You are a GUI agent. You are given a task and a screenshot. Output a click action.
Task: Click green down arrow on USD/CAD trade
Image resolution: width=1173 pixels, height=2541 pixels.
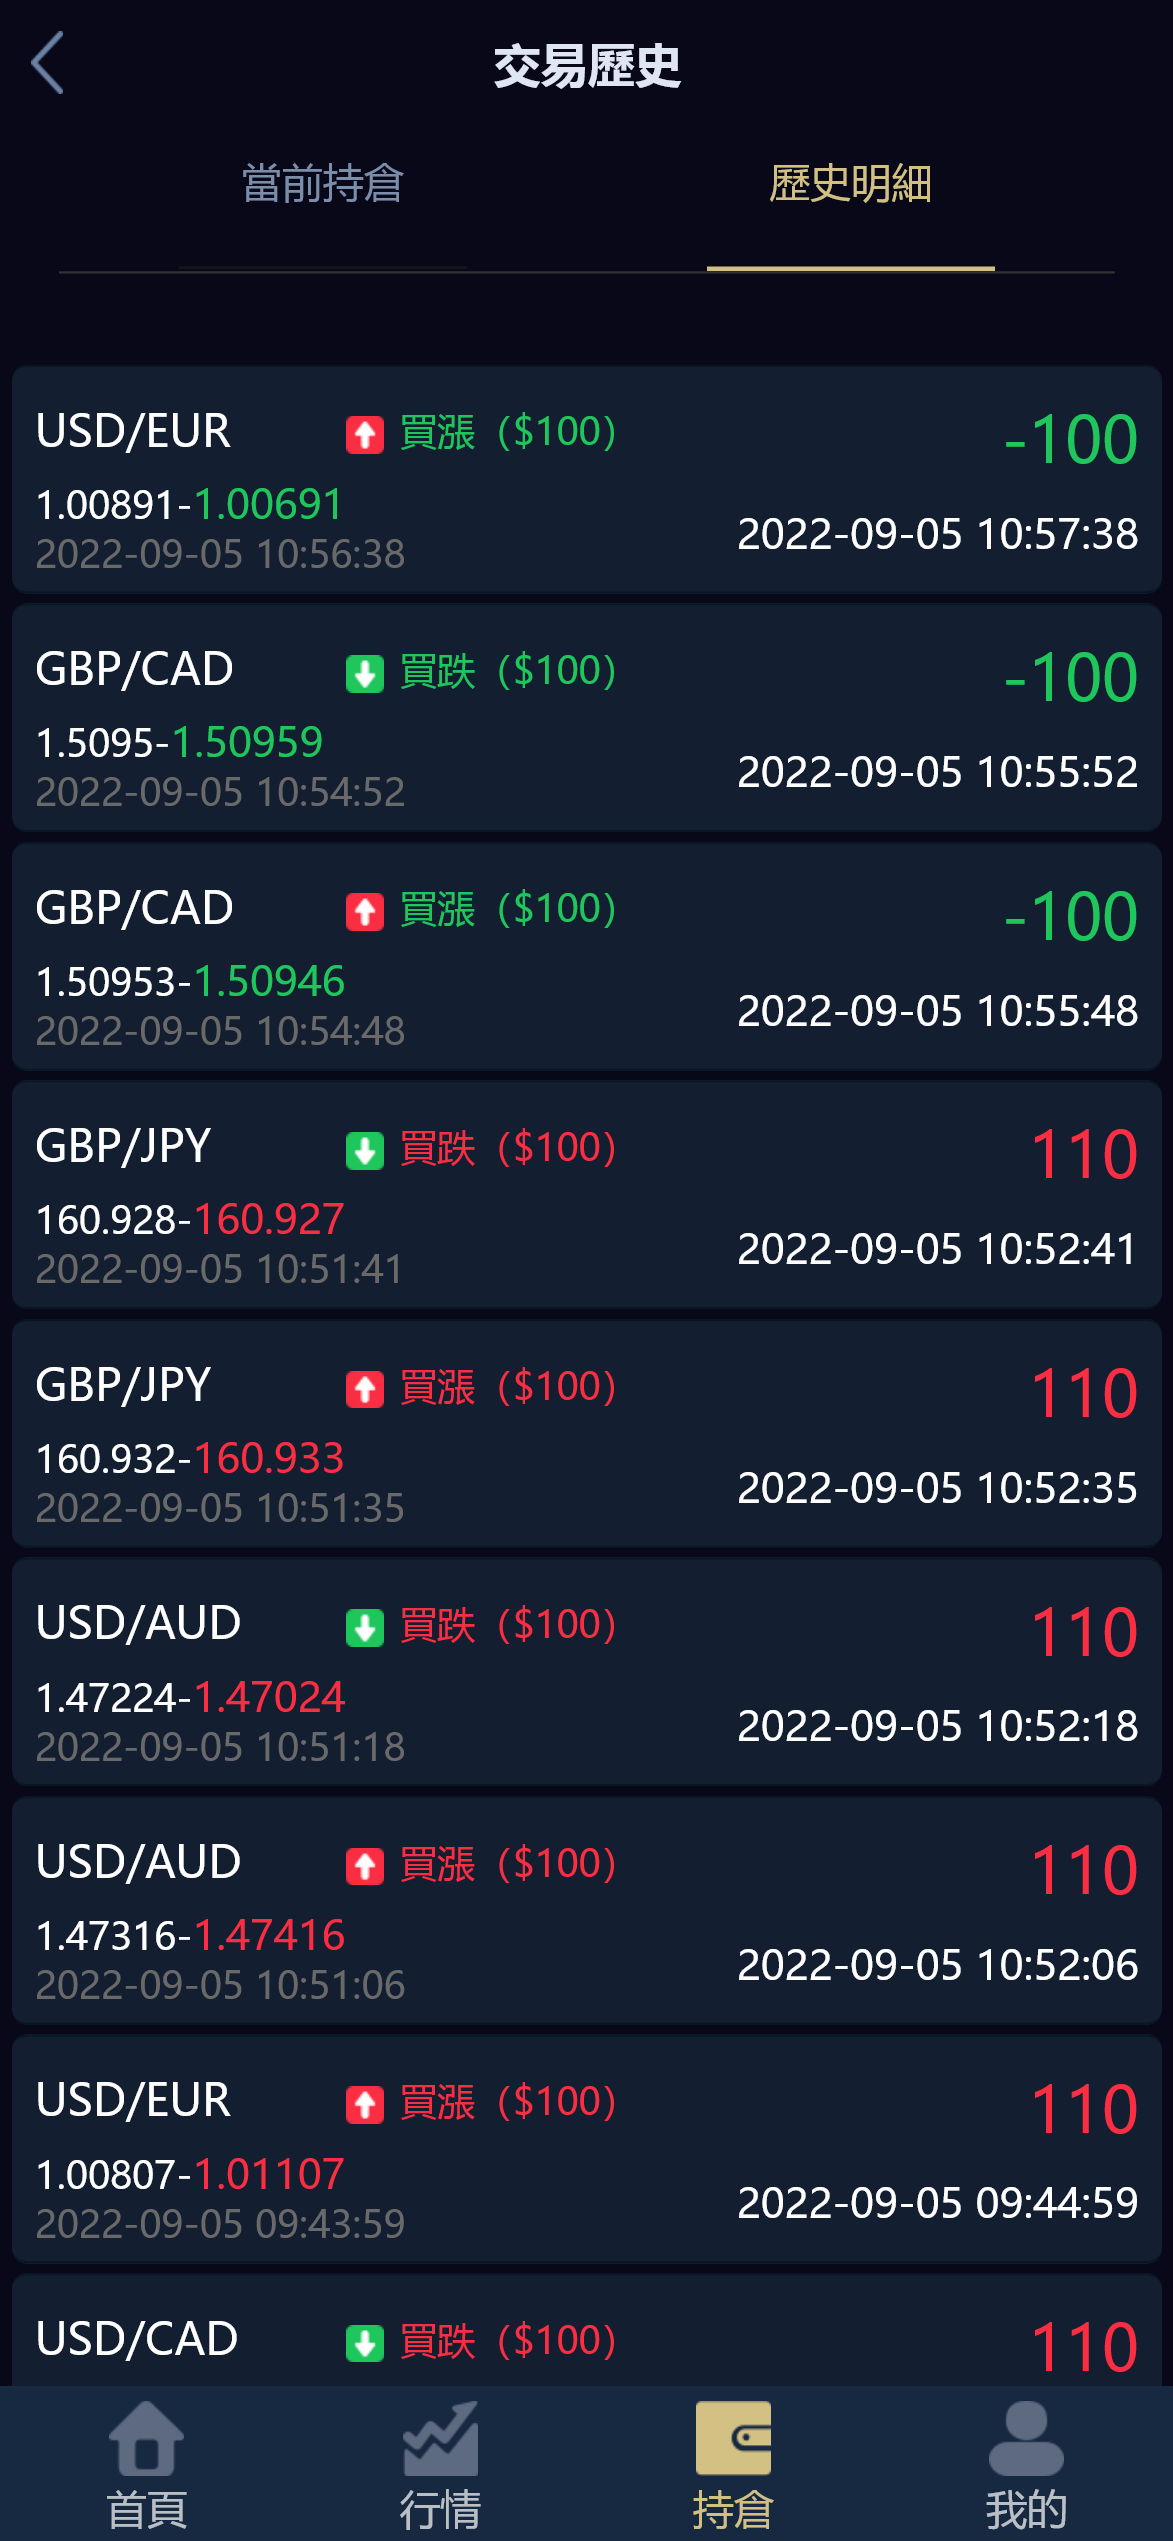(x=365, y=2343)
